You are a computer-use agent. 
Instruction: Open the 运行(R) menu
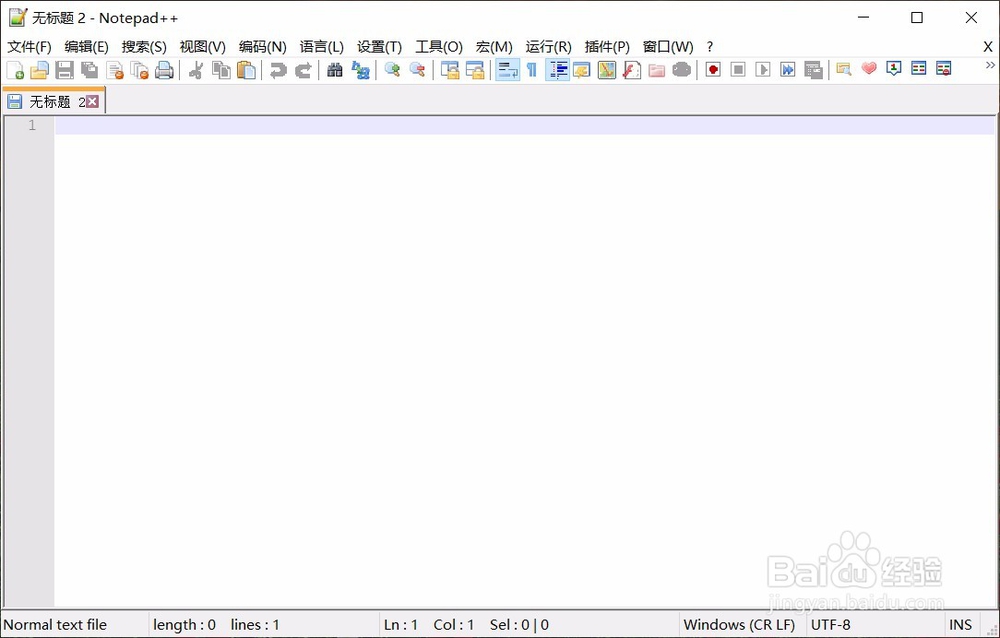[x=548, y=47]
